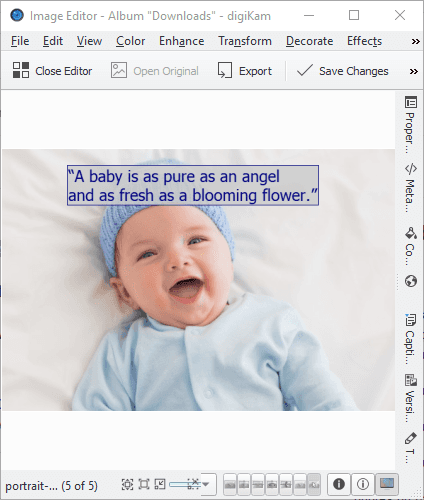The image size is (424, 500).
Task: Open the Metadata sidebar tab
Action: click(411, 187)
